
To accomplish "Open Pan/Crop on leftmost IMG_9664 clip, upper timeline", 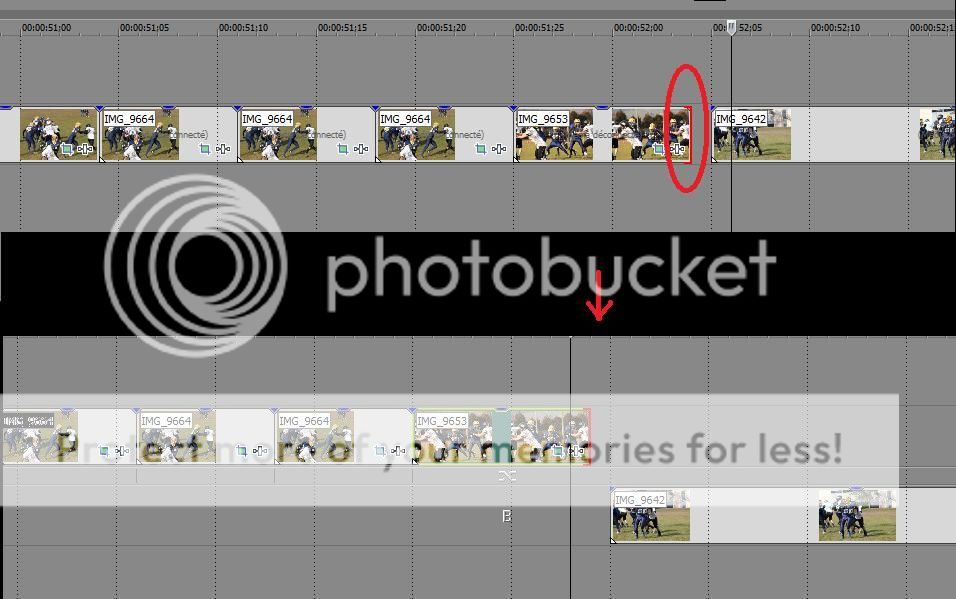I will (x=205, y=149).
